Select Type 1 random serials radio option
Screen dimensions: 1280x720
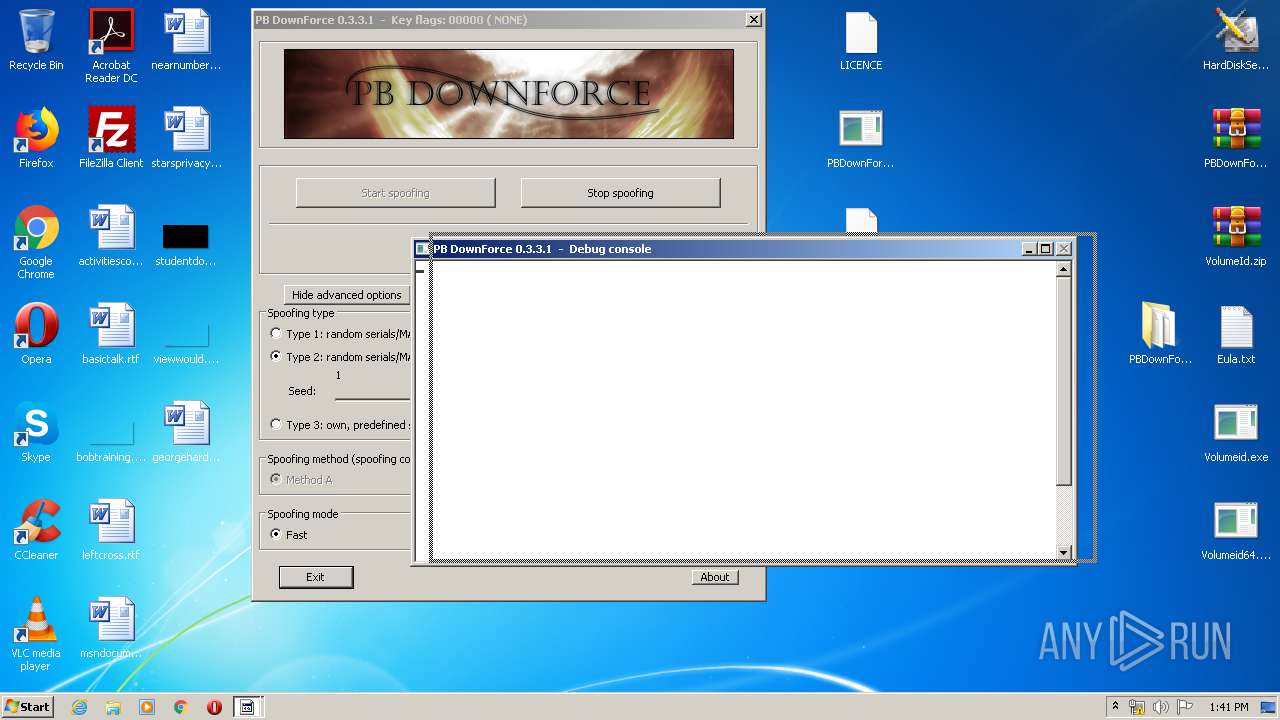pyautogui.click(x=276, y=334)
